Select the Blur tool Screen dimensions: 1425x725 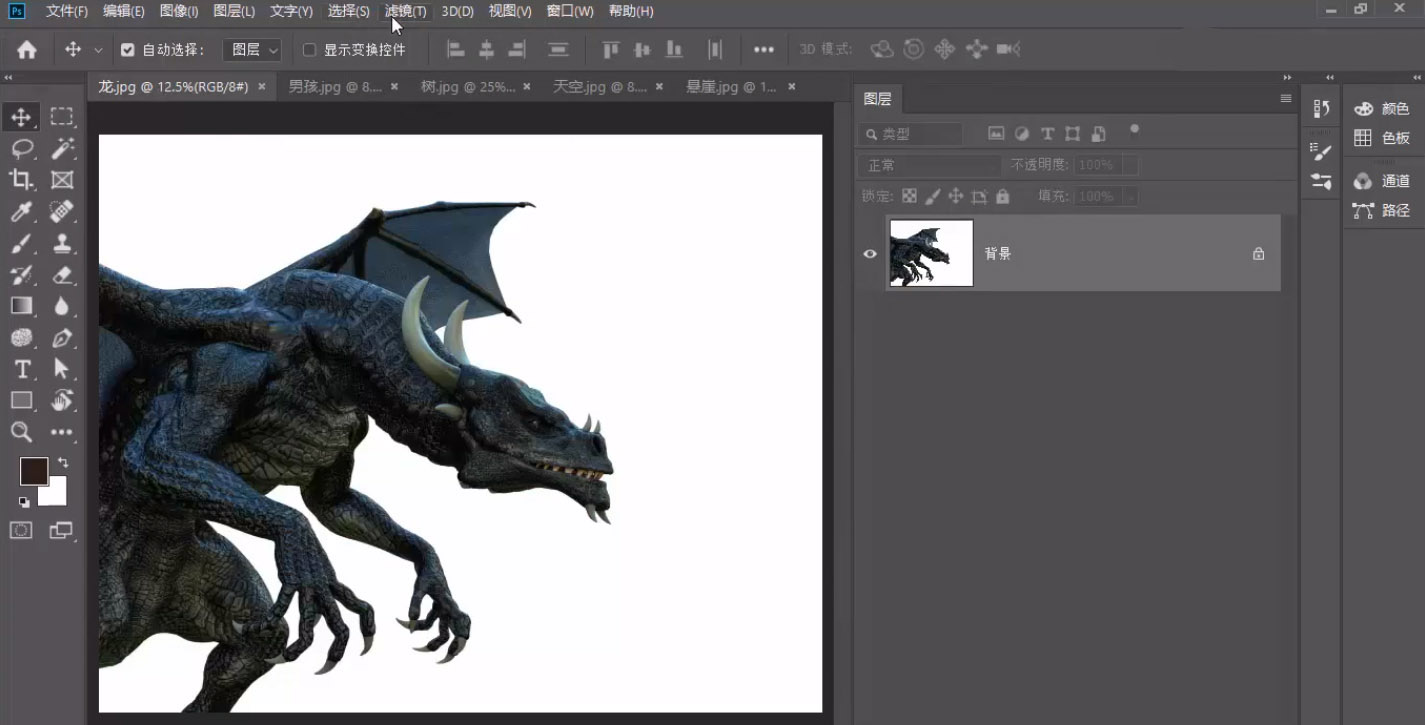tap(62, 306)
